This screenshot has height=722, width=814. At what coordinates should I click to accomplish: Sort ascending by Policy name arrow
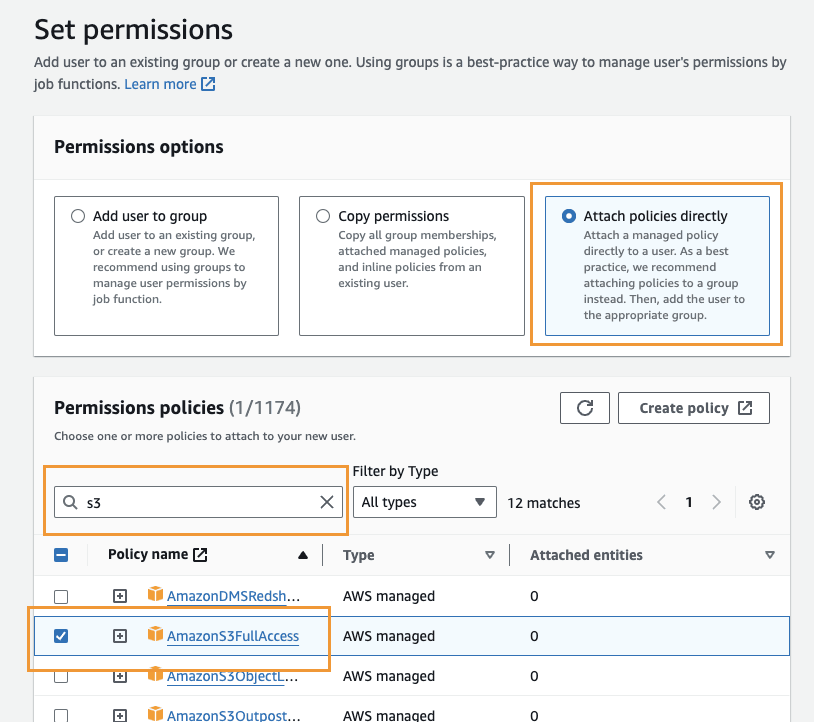coord(303,555)
